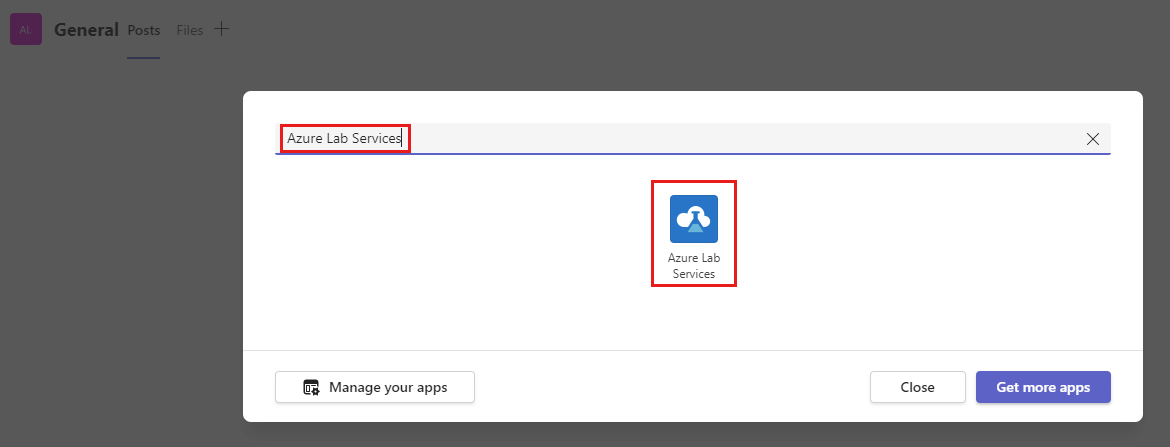Select the Azure Lab Services app icon
1170x447 pixels.
coord(694,219)
